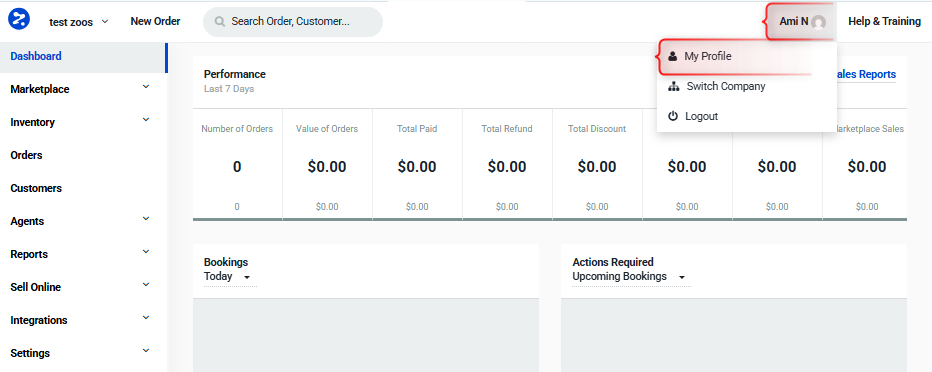The image size is (932, 372).
Task: Click the Last 7 Days label
Action: pyautogui.click(x=229, y=89)
